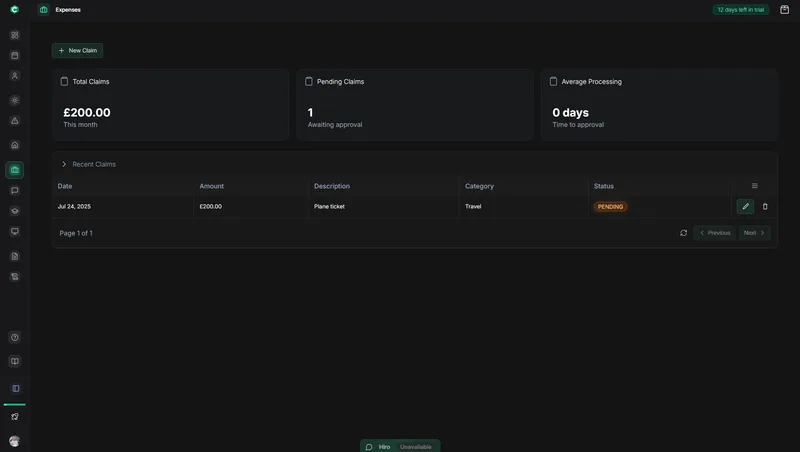
Task: Collapse the Recent Claims section
Action: click(64, 164)
